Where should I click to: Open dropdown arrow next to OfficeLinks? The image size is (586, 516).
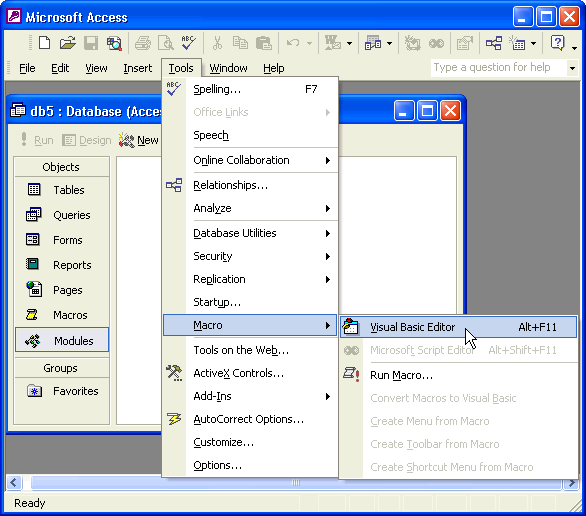[x=349, y=43]
